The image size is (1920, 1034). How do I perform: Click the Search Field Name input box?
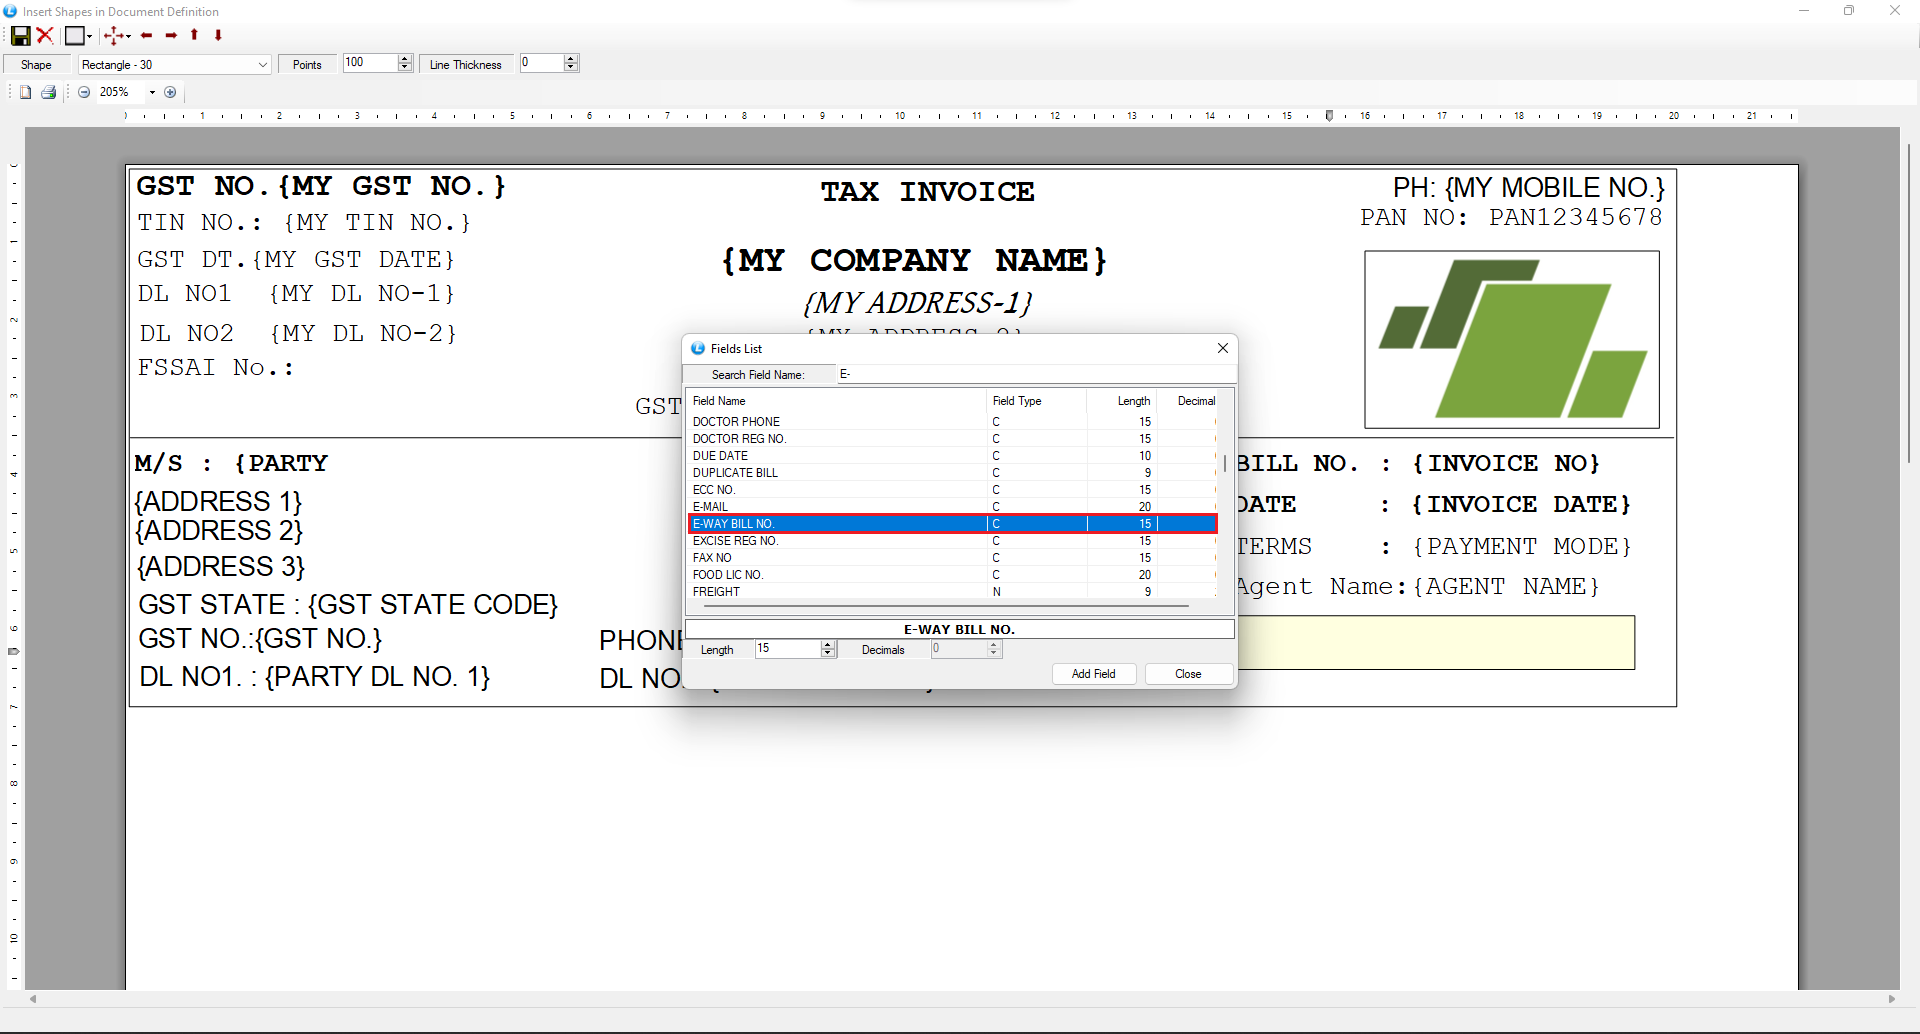[x=1035, y=374]
